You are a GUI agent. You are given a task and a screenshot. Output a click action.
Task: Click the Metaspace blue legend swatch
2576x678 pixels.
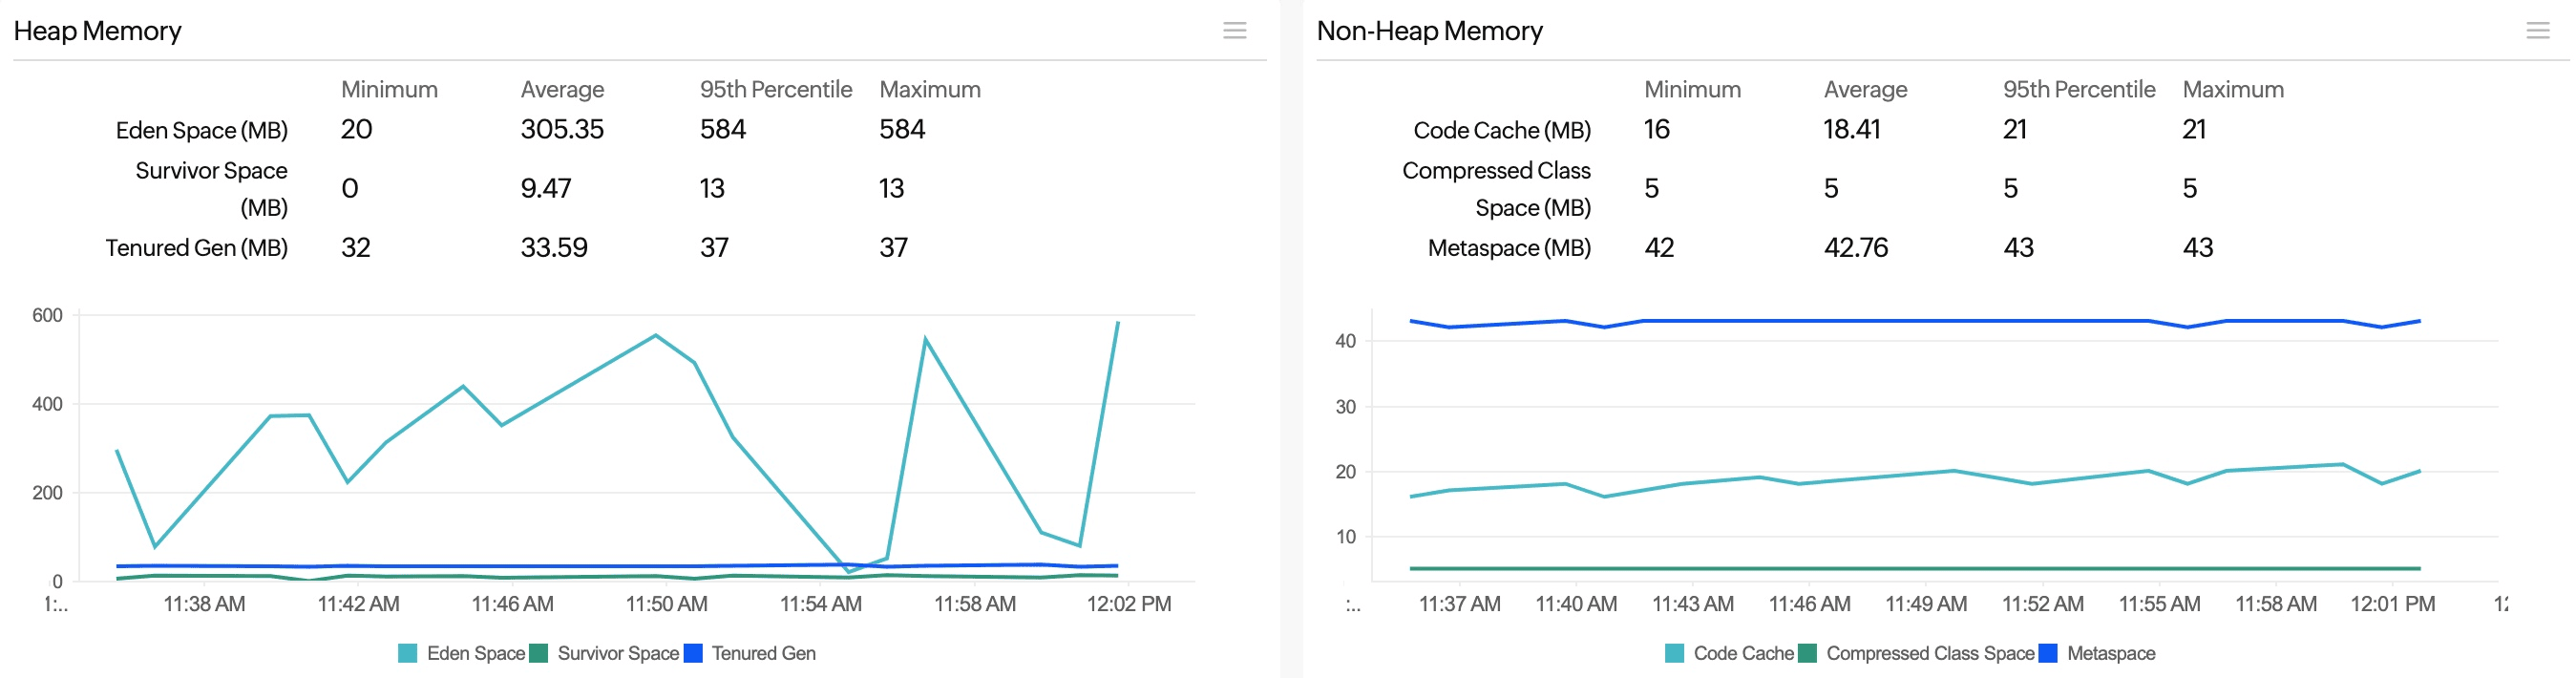(2047, 653)
